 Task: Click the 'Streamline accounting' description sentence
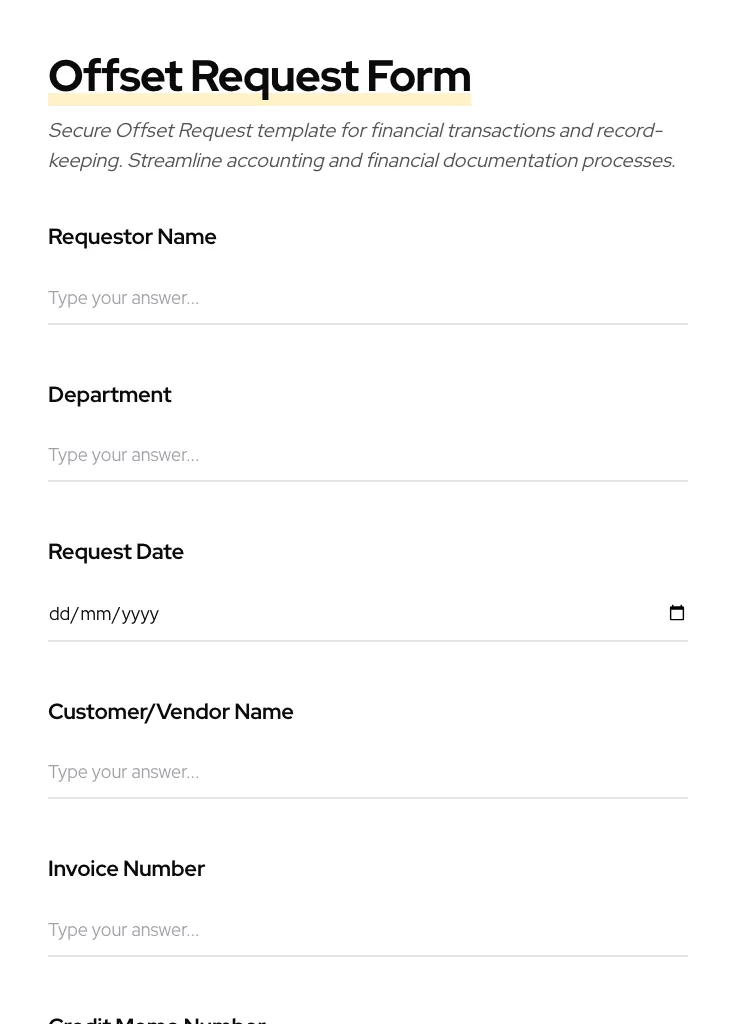tap(400, 161)
